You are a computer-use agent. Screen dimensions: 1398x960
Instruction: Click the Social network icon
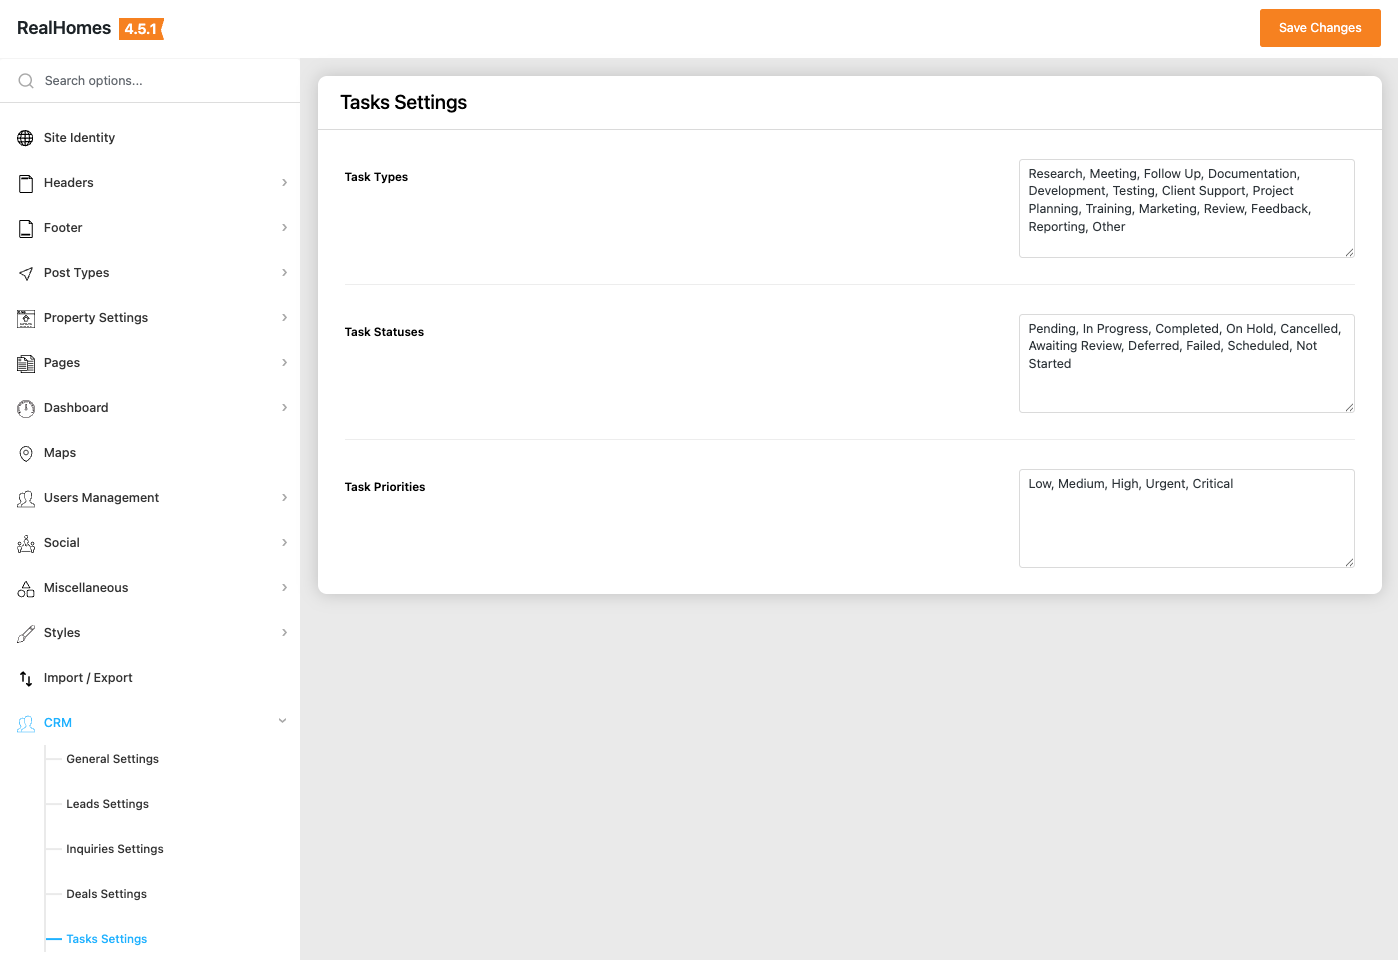point(26,543)
